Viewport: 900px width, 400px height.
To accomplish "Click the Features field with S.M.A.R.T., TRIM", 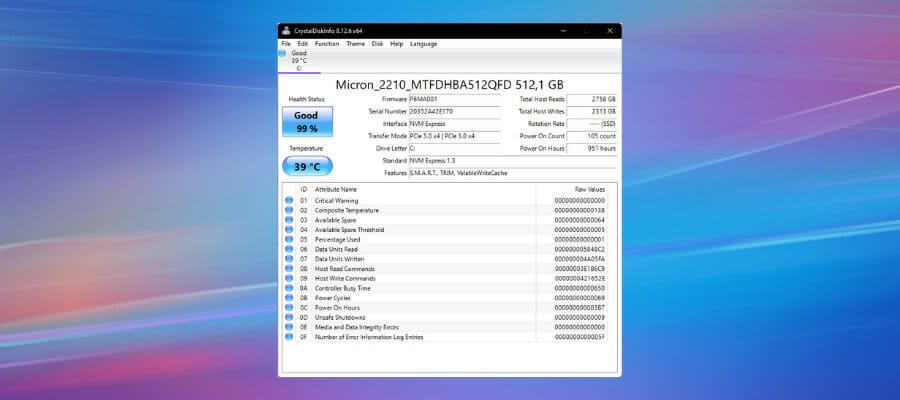I will click(x=513, y=173).
